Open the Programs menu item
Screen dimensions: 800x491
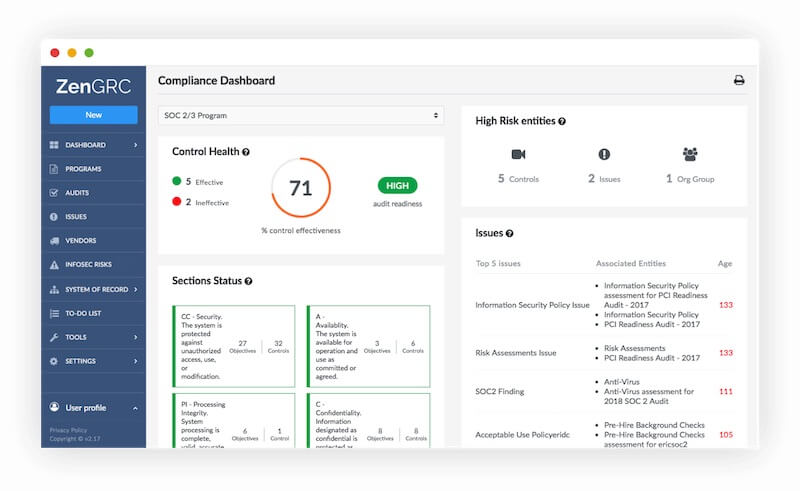tap(83, 169)
